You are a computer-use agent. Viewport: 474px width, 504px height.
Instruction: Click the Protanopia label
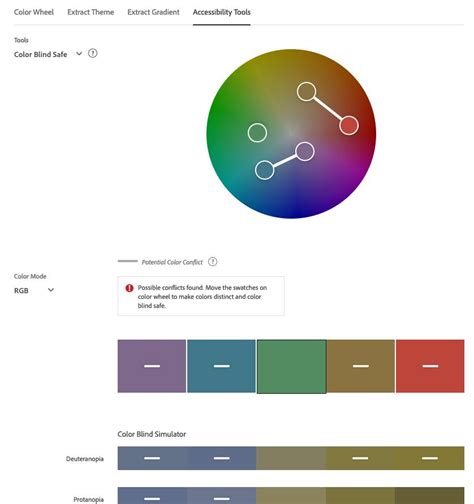(x=88, y=499)
